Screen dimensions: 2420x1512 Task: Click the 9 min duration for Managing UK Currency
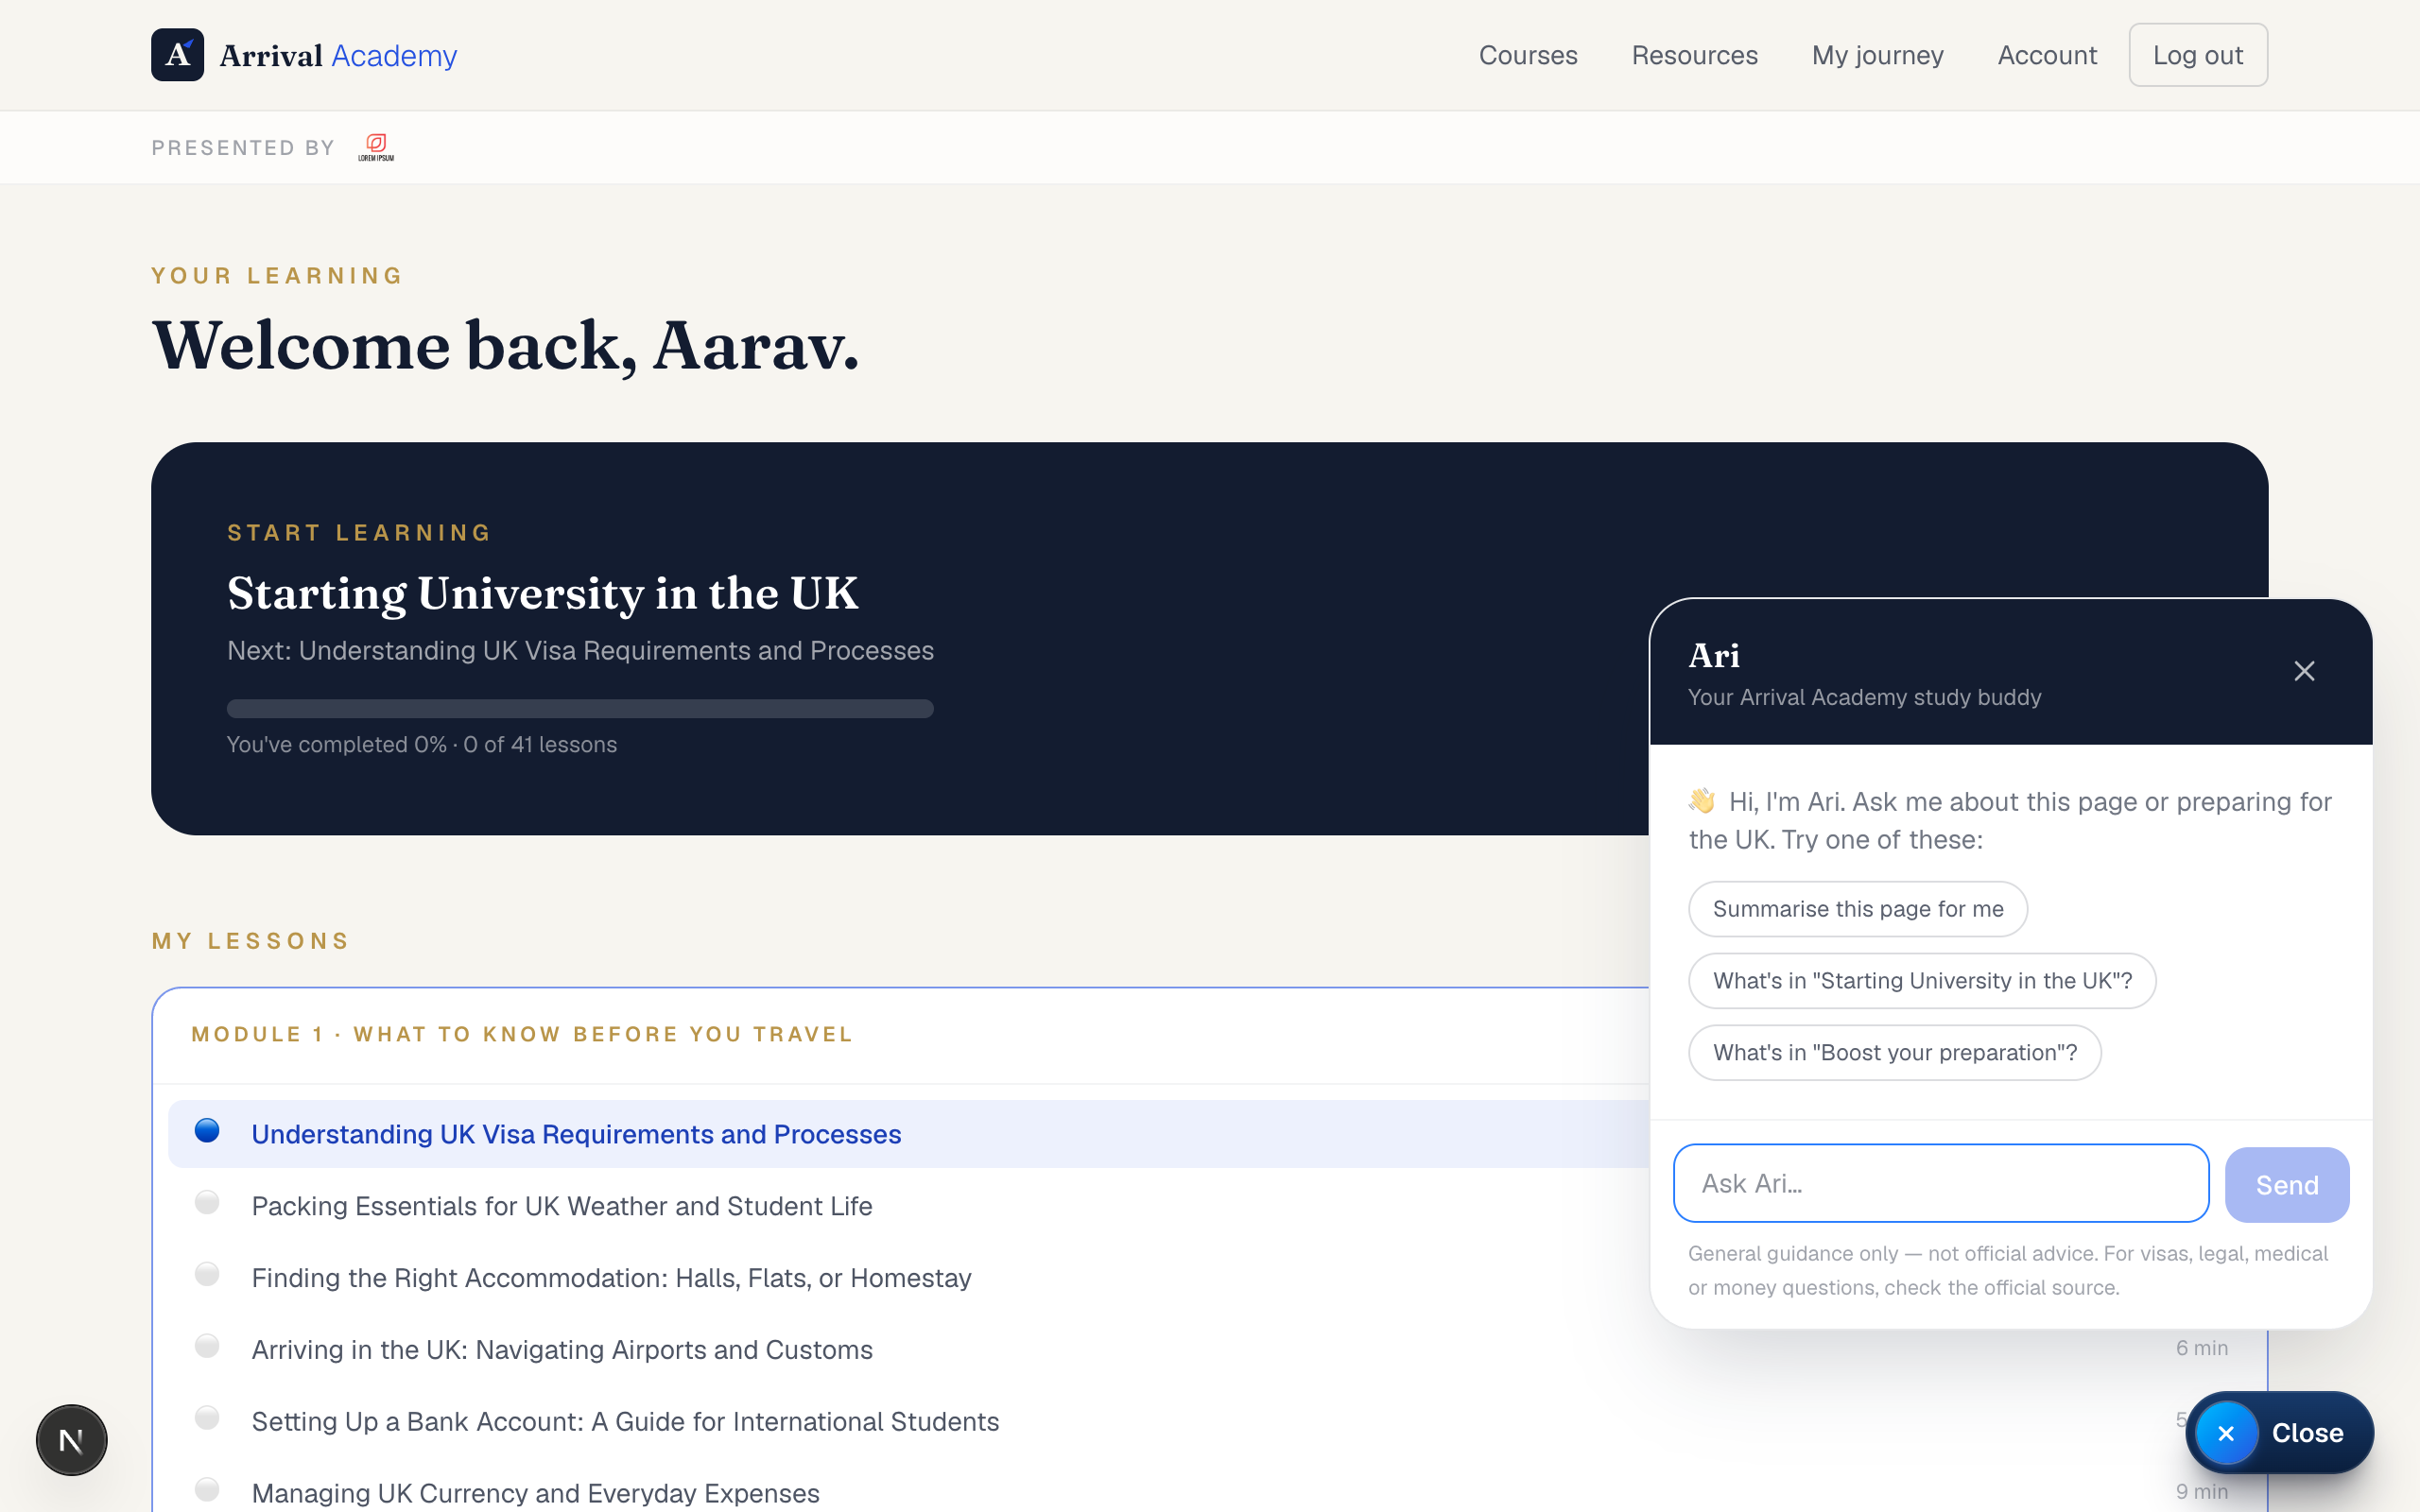2201,1492
